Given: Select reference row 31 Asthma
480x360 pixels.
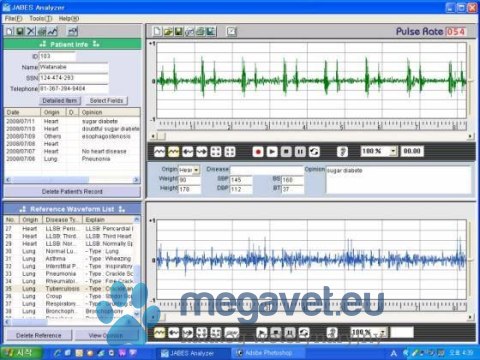Looking at the screenshot, I should [x=69, y=259].
